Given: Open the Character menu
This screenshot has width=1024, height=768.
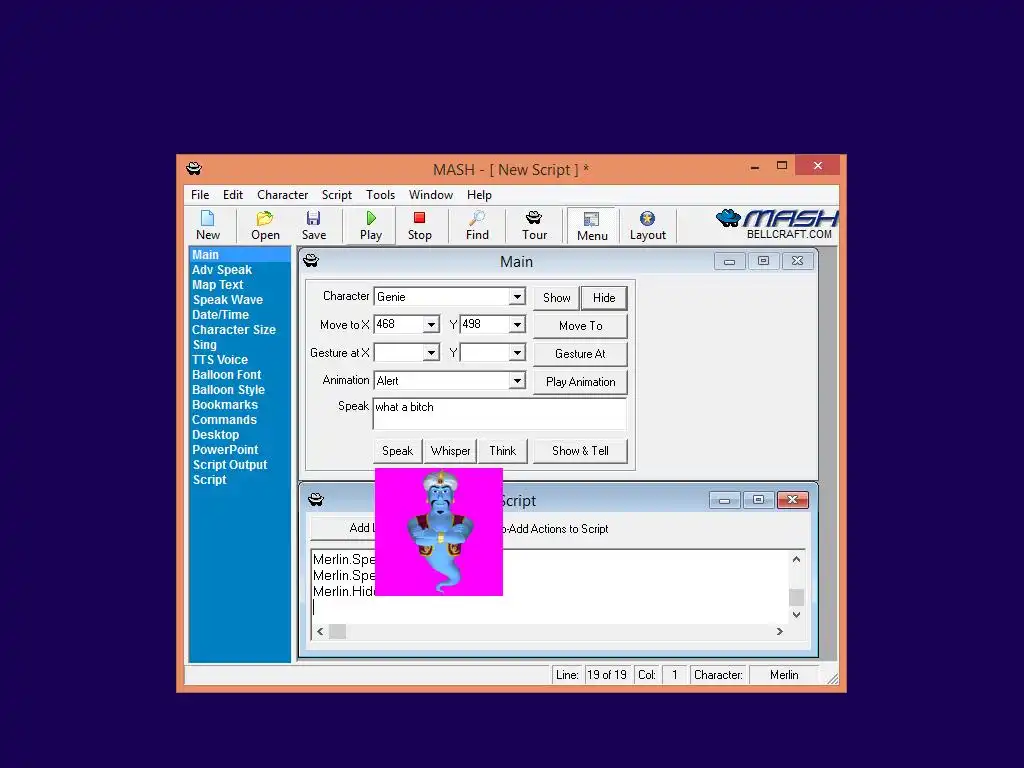Looking at the screenshot, I should (x=282, y=195).
